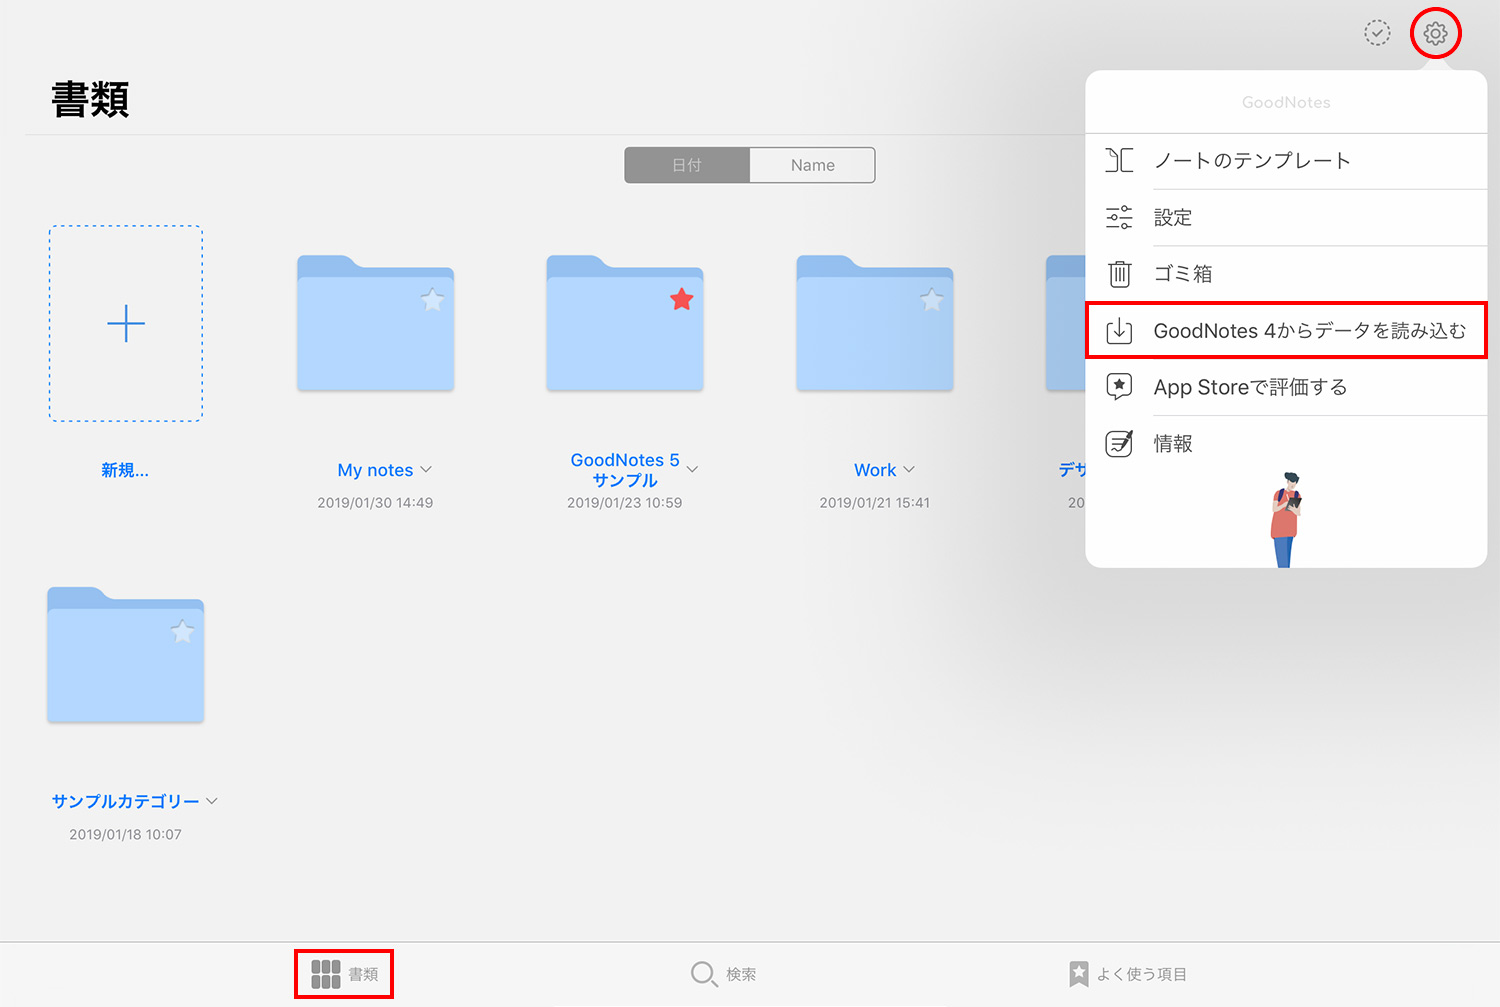The image size is (1500, 1007).
Task: Unfavorite the GoodNotes 5 サンプル red star
Action: click(682, 299)
